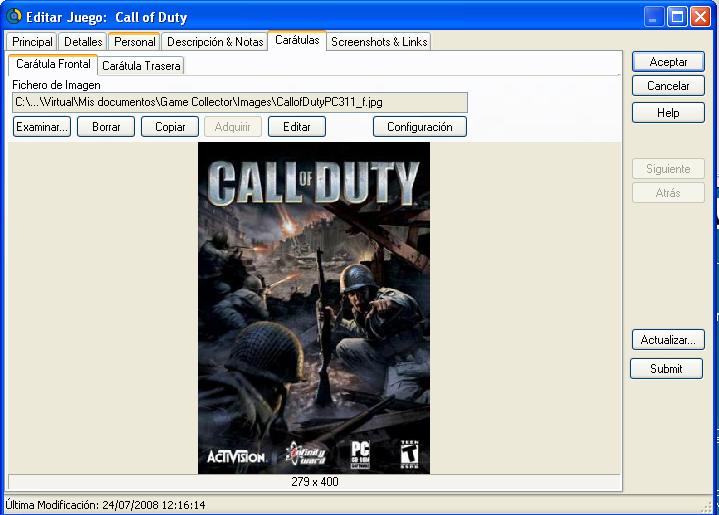The image size is (719, 515).
Task: Click the application icon in title bar
Action: pyautogui.click(x=14, y=17)
